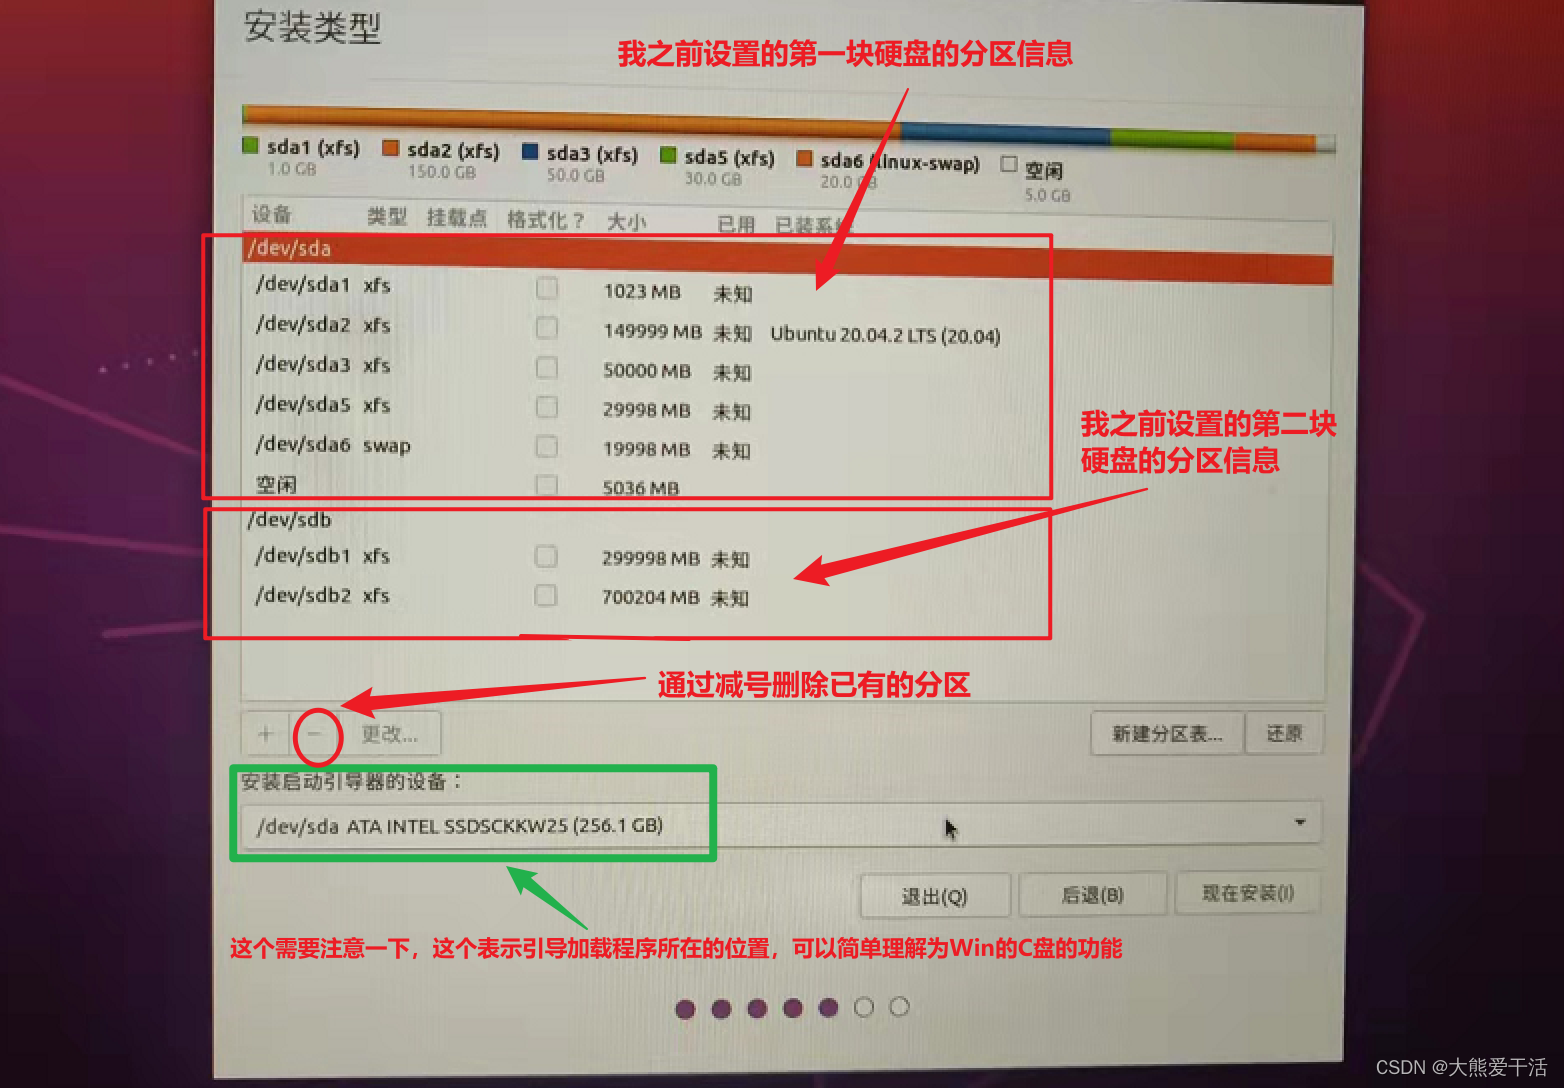Toggle format checkbox for /dev/sdb1
Image resolution: width=1564 pixels, height=1088 pixels.
coord(545,556)
